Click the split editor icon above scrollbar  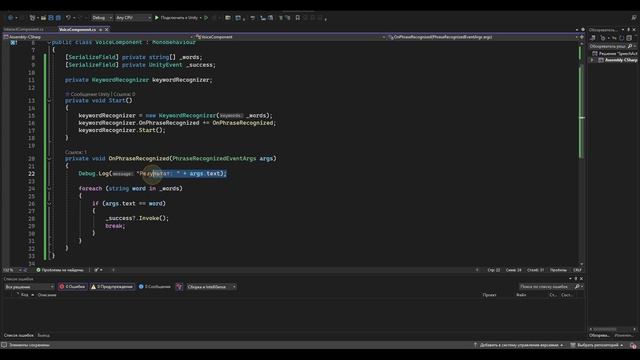click(x=582, y=37)
